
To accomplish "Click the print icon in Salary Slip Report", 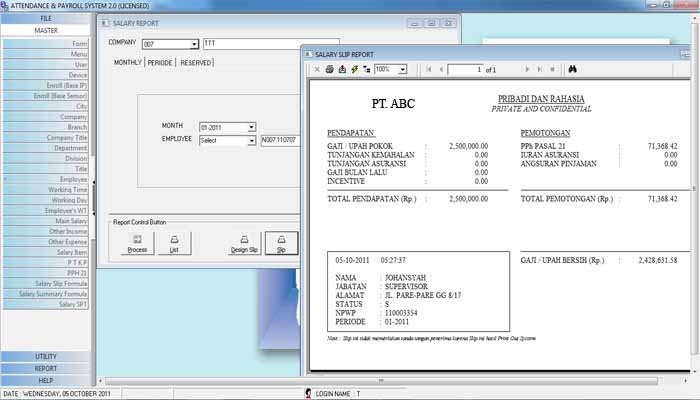I will click(329, 69).
